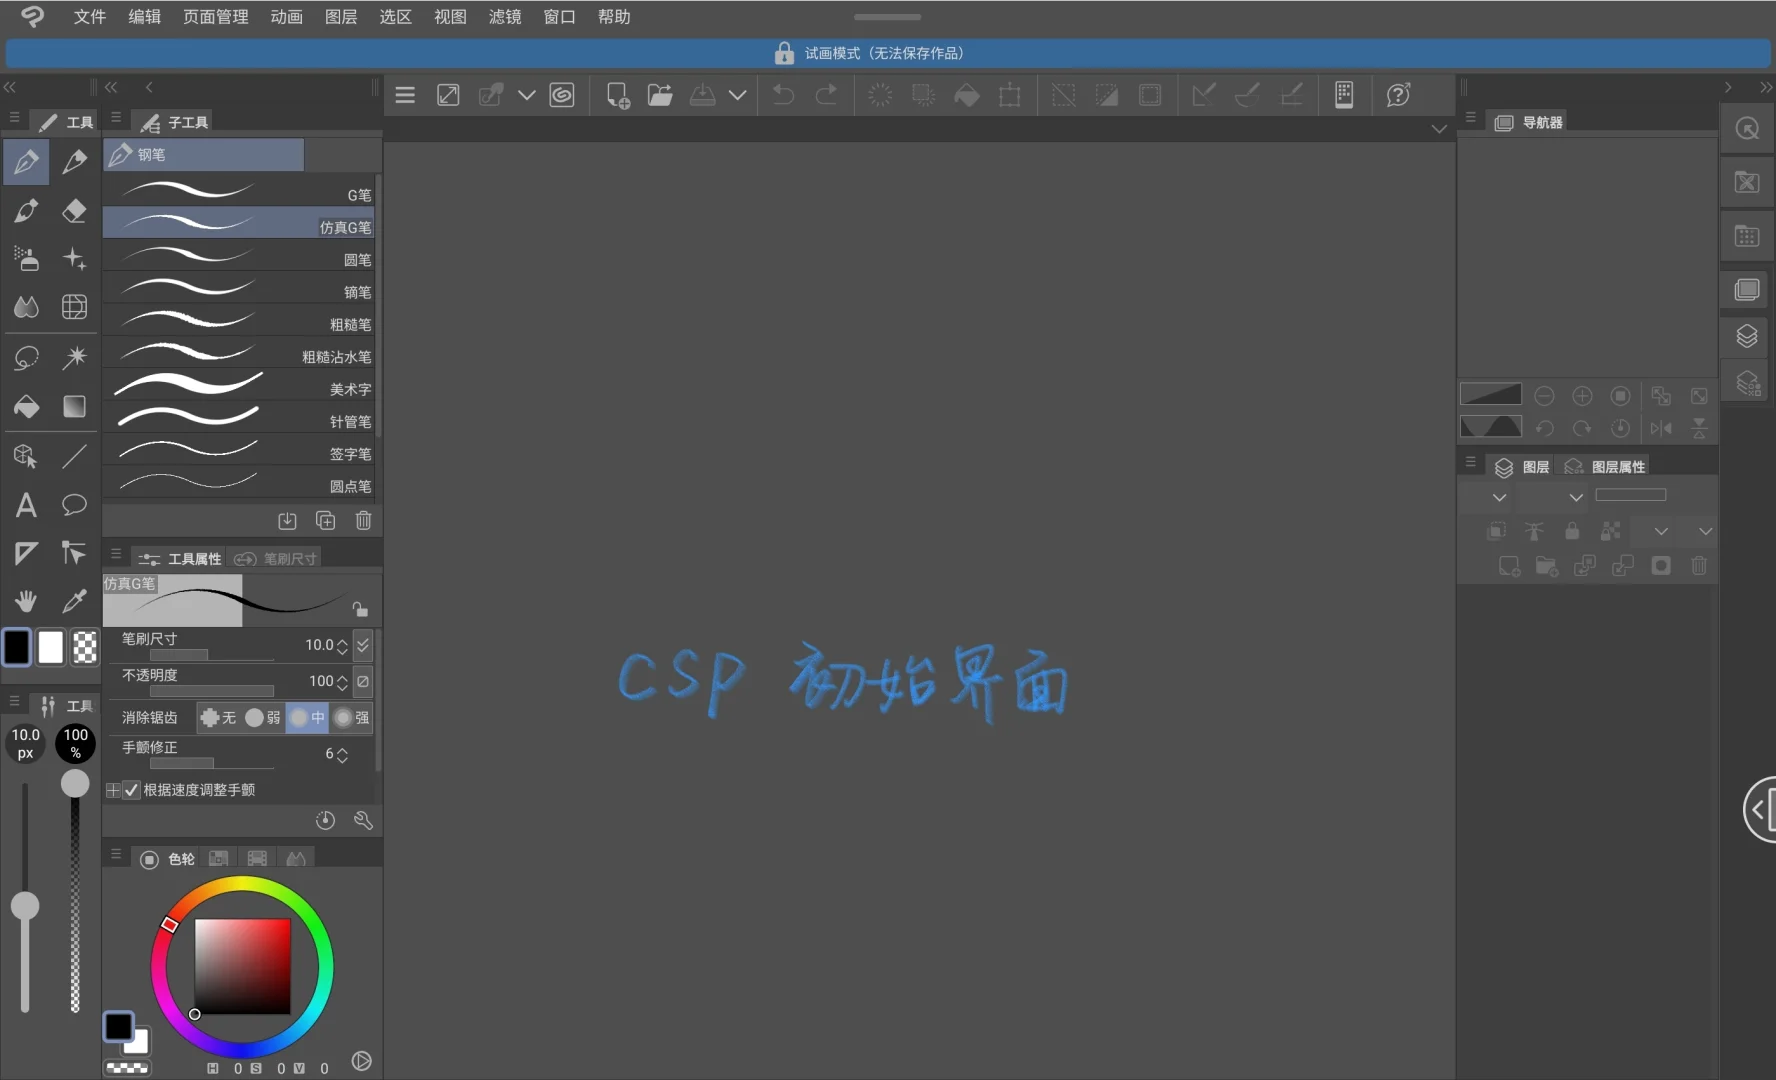Click the white sub color swatch
This screenshot has width=1776, height=1080.
click(x=51, y=648)
